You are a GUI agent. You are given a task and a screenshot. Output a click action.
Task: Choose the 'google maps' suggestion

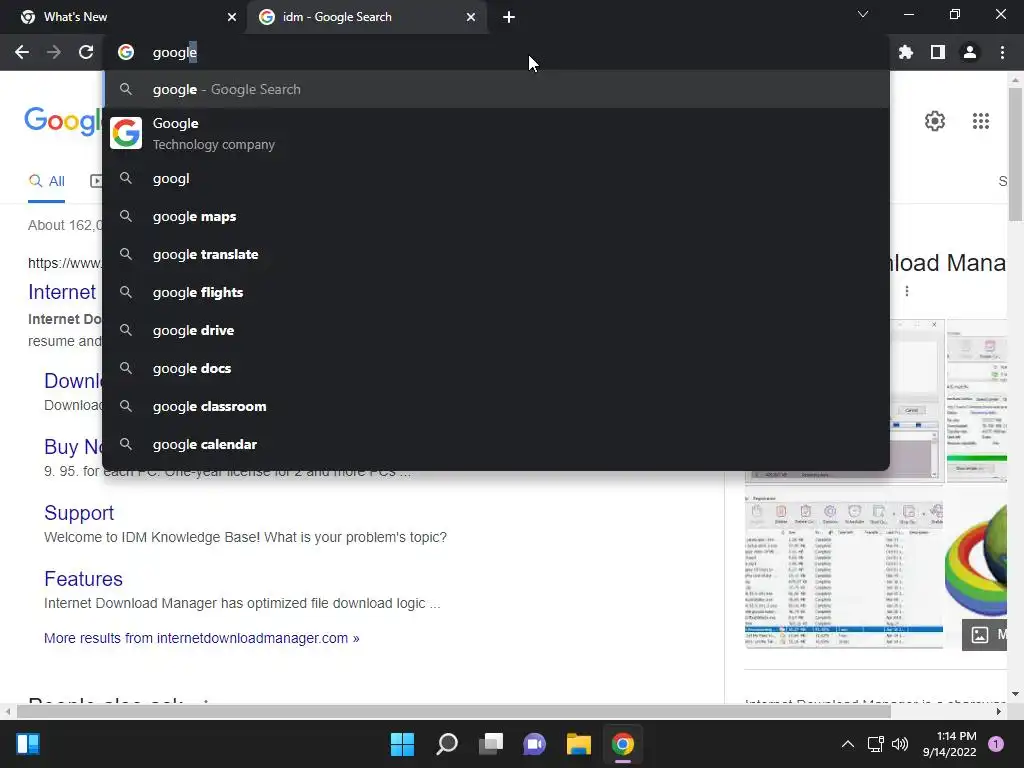click(x=496, y=216)
